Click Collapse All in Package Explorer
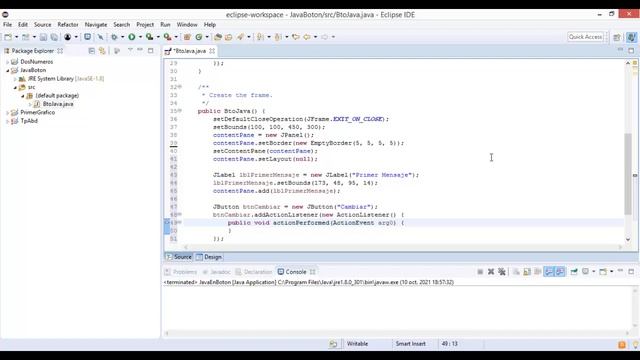Screen dimensions: 640x360 (x=91, y=51)
